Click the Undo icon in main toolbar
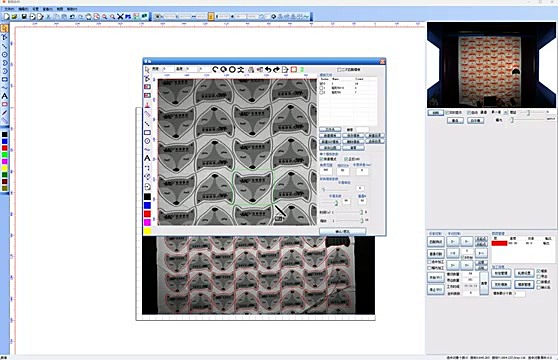The width and height of the screenshot is (558, 360). (x=72, y=16)
